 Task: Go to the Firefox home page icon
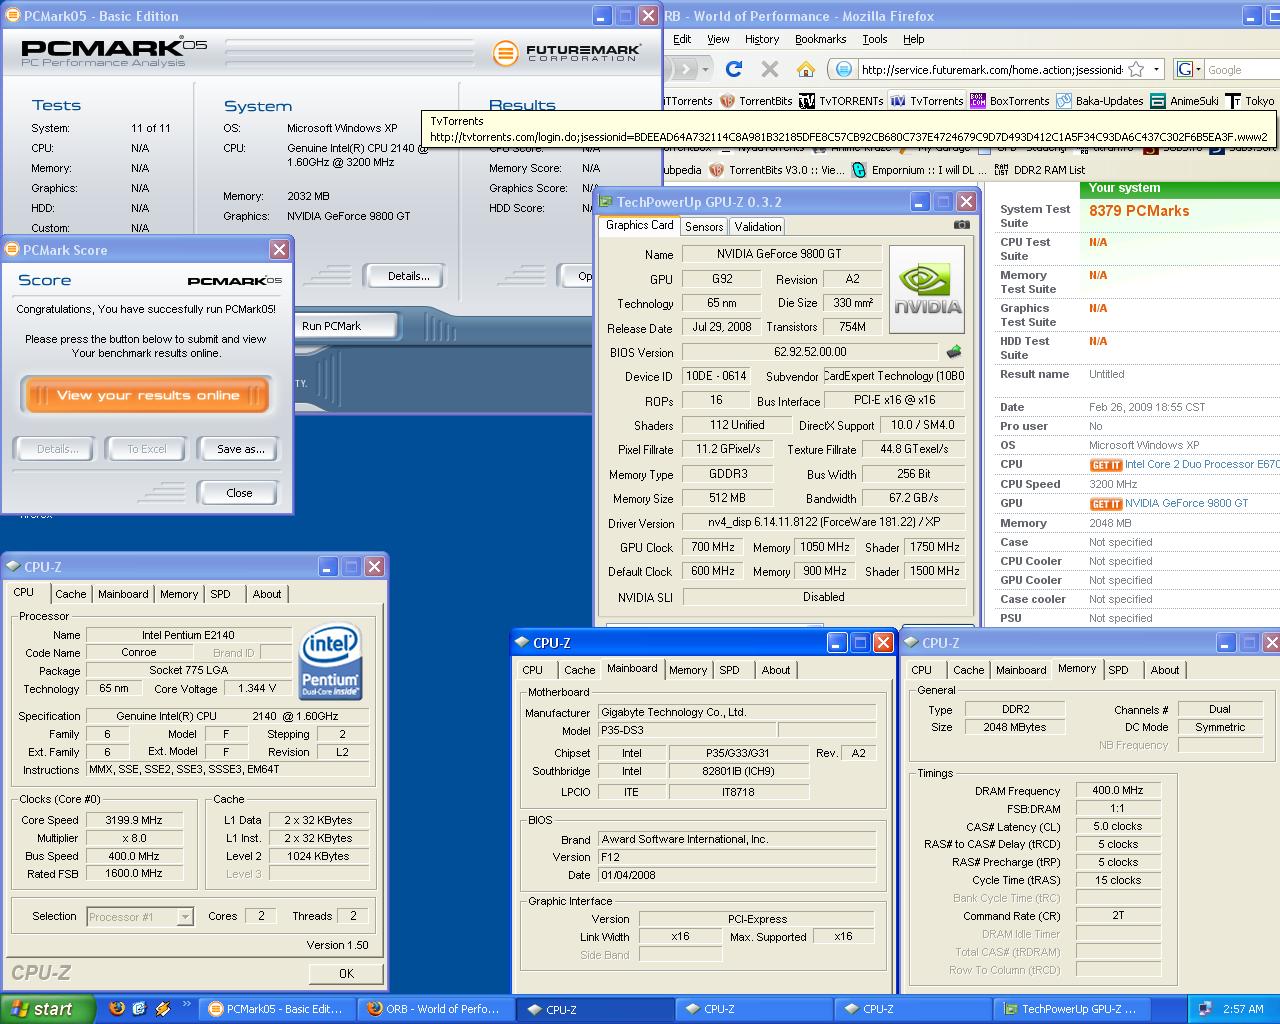pyautogui.click(x=806, y=69)
